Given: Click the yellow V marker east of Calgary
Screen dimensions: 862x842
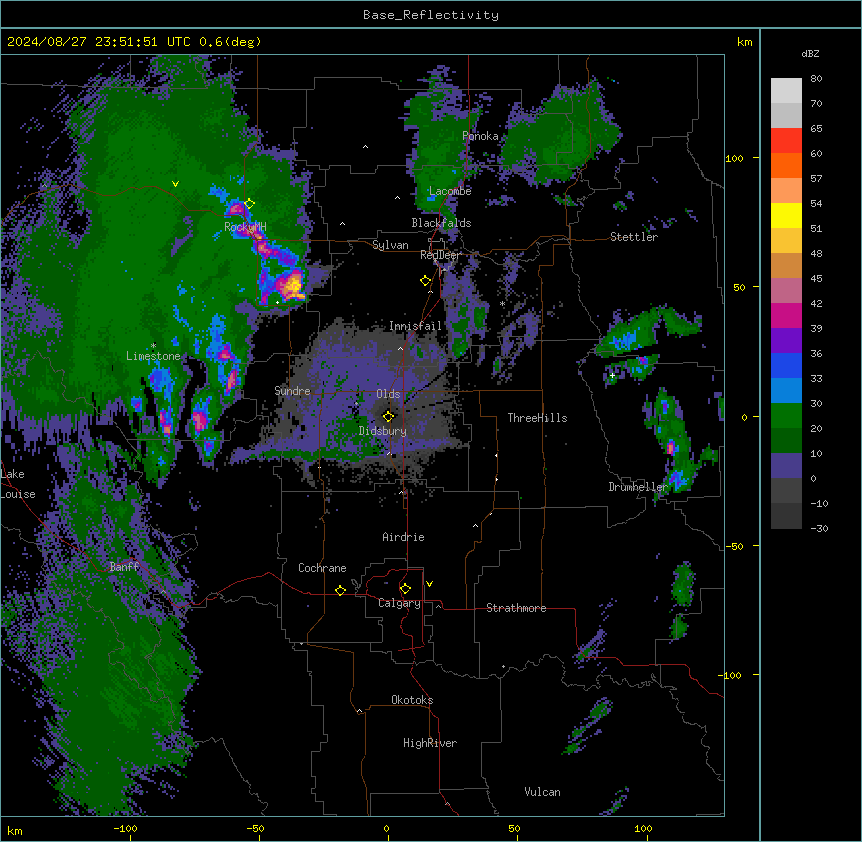Looking at the screenshot, I should pos(429,584).
